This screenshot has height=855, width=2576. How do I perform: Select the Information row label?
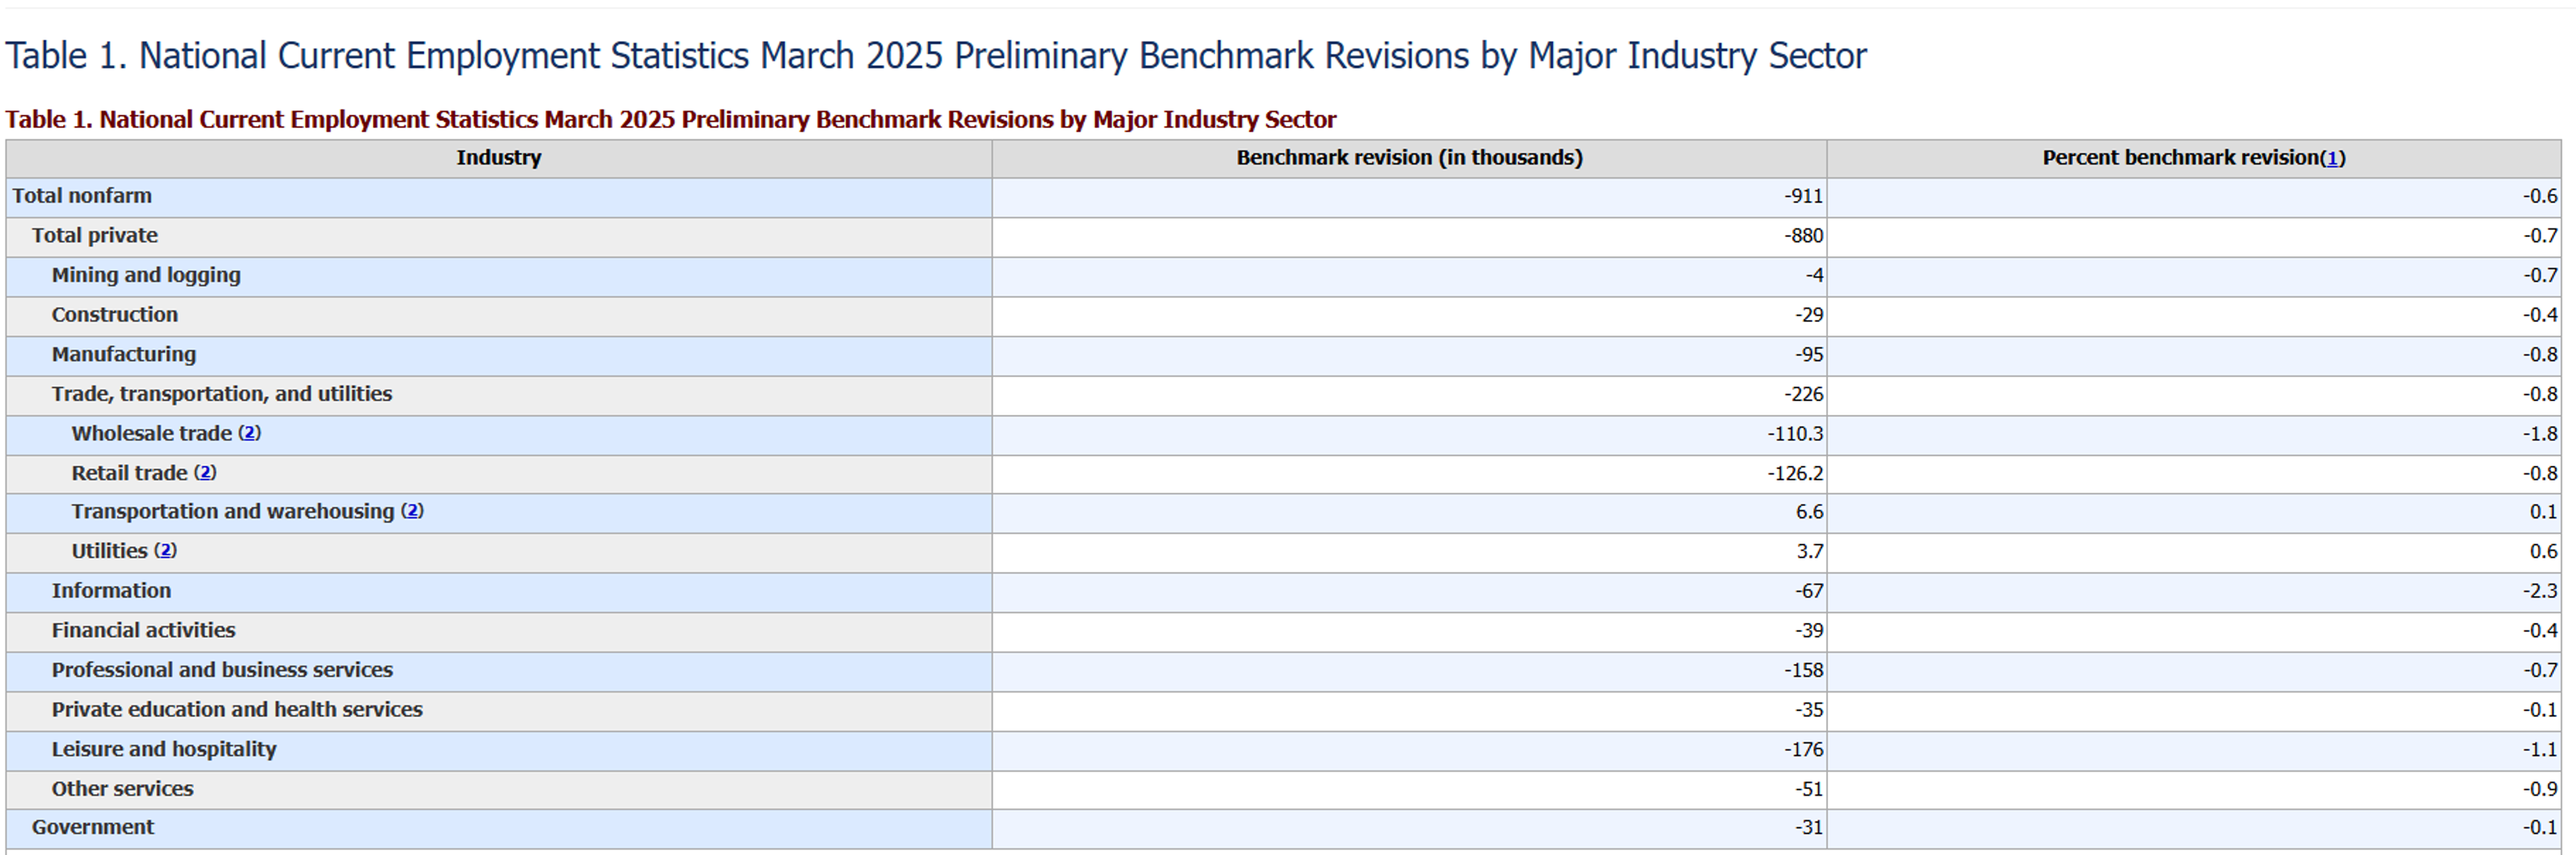coord(112,591)
